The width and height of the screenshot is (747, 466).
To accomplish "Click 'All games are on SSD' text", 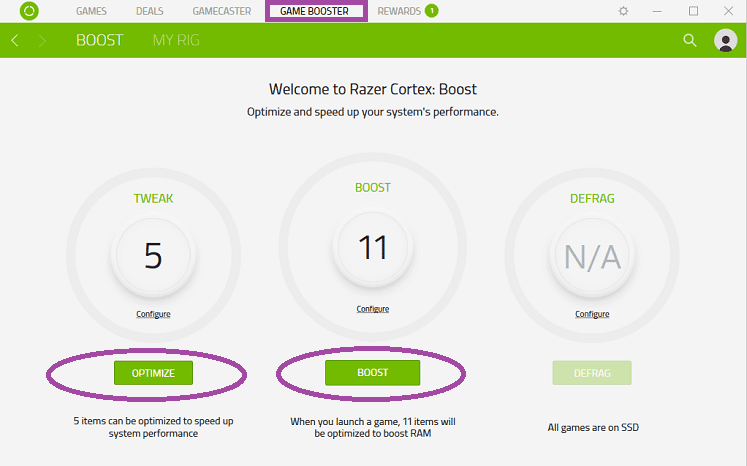I will 593,427.
